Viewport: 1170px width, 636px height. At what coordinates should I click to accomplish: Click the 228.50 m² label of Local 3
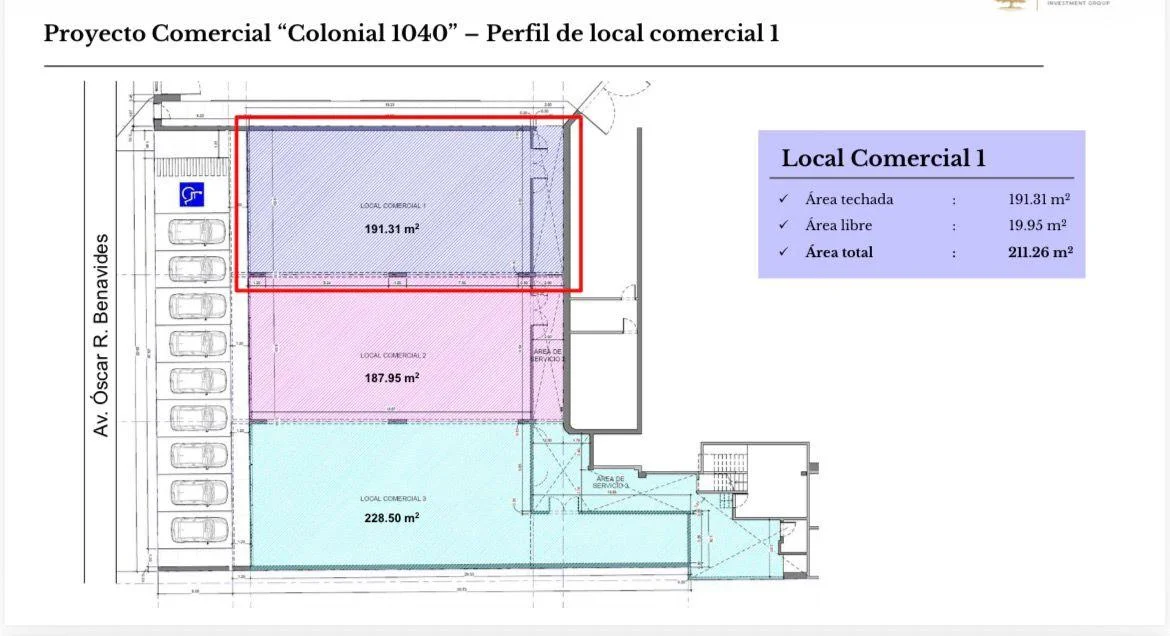pos(391,517)
